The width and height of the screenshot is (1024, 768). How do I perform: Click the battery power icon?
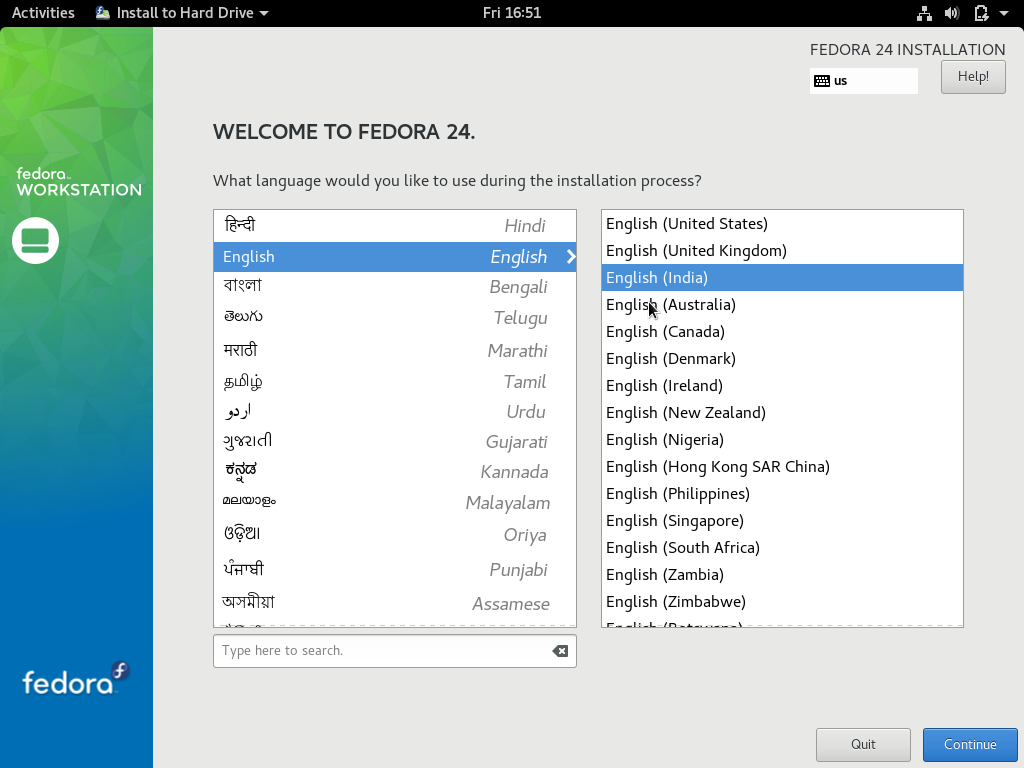(981, 13)
